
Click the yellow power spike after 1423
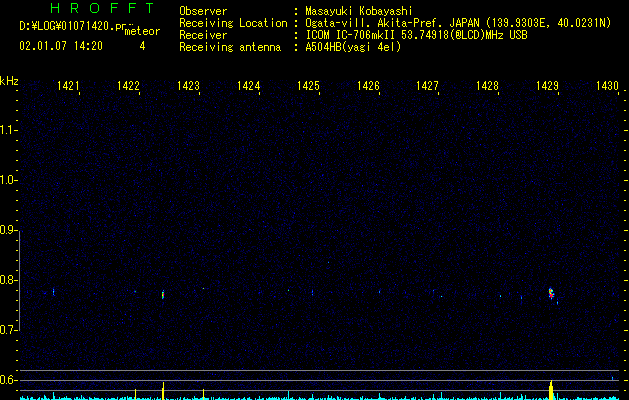[203, 394]
